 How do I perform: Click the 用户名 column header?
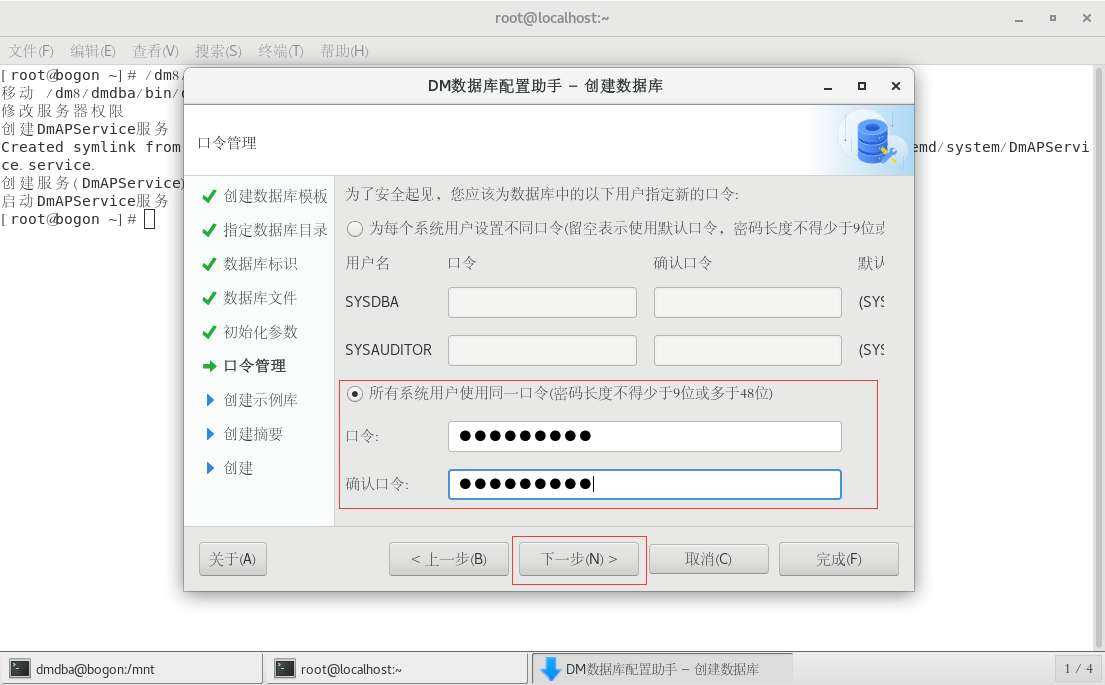click(x=367, y=264)
